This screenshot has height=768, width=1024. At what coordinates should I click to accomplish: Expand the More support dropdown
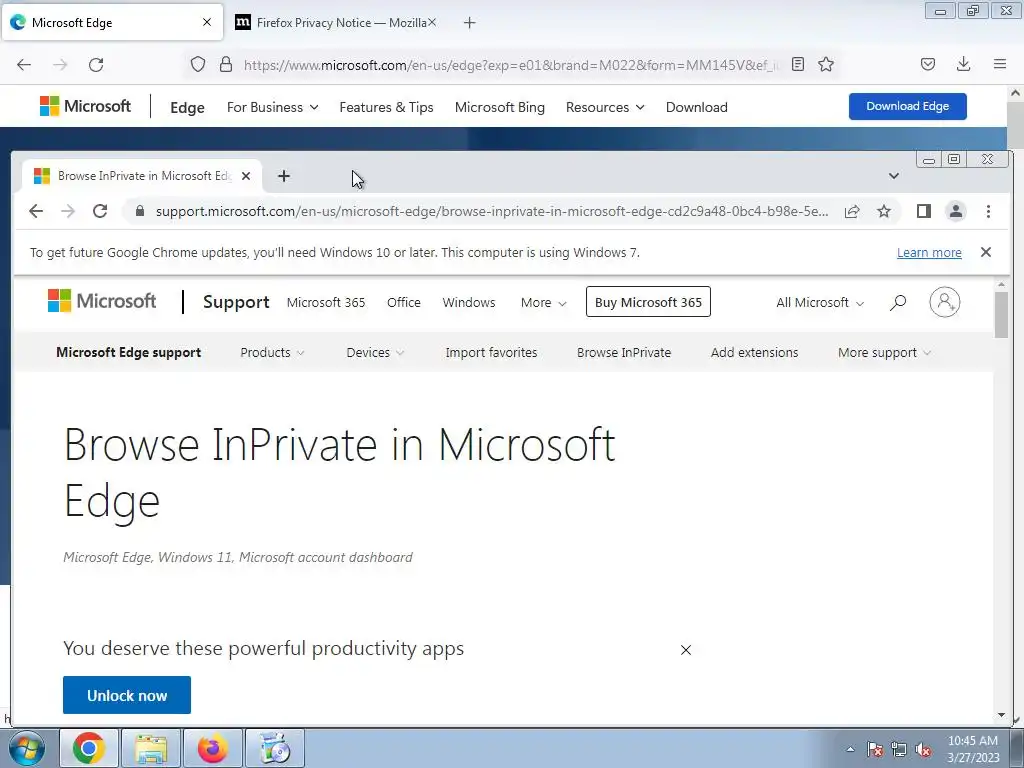[884, 353]
